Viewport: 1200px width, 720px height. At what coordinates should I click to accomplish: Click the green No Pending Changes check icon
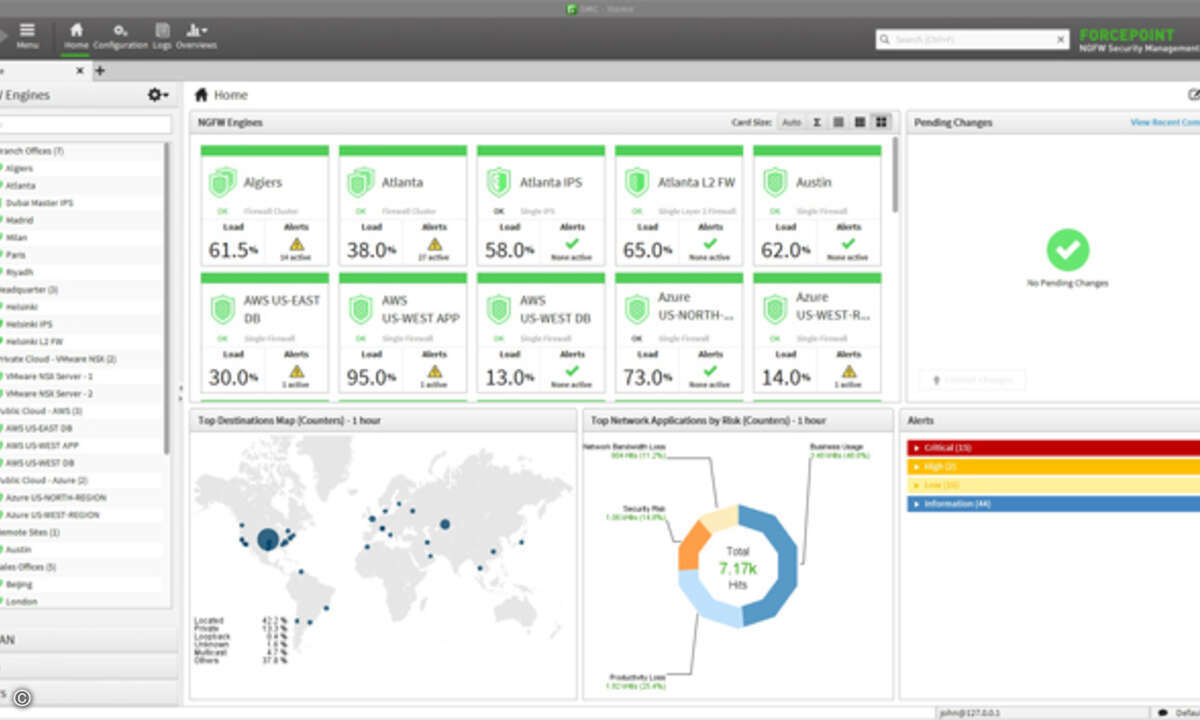[1067, 250]
